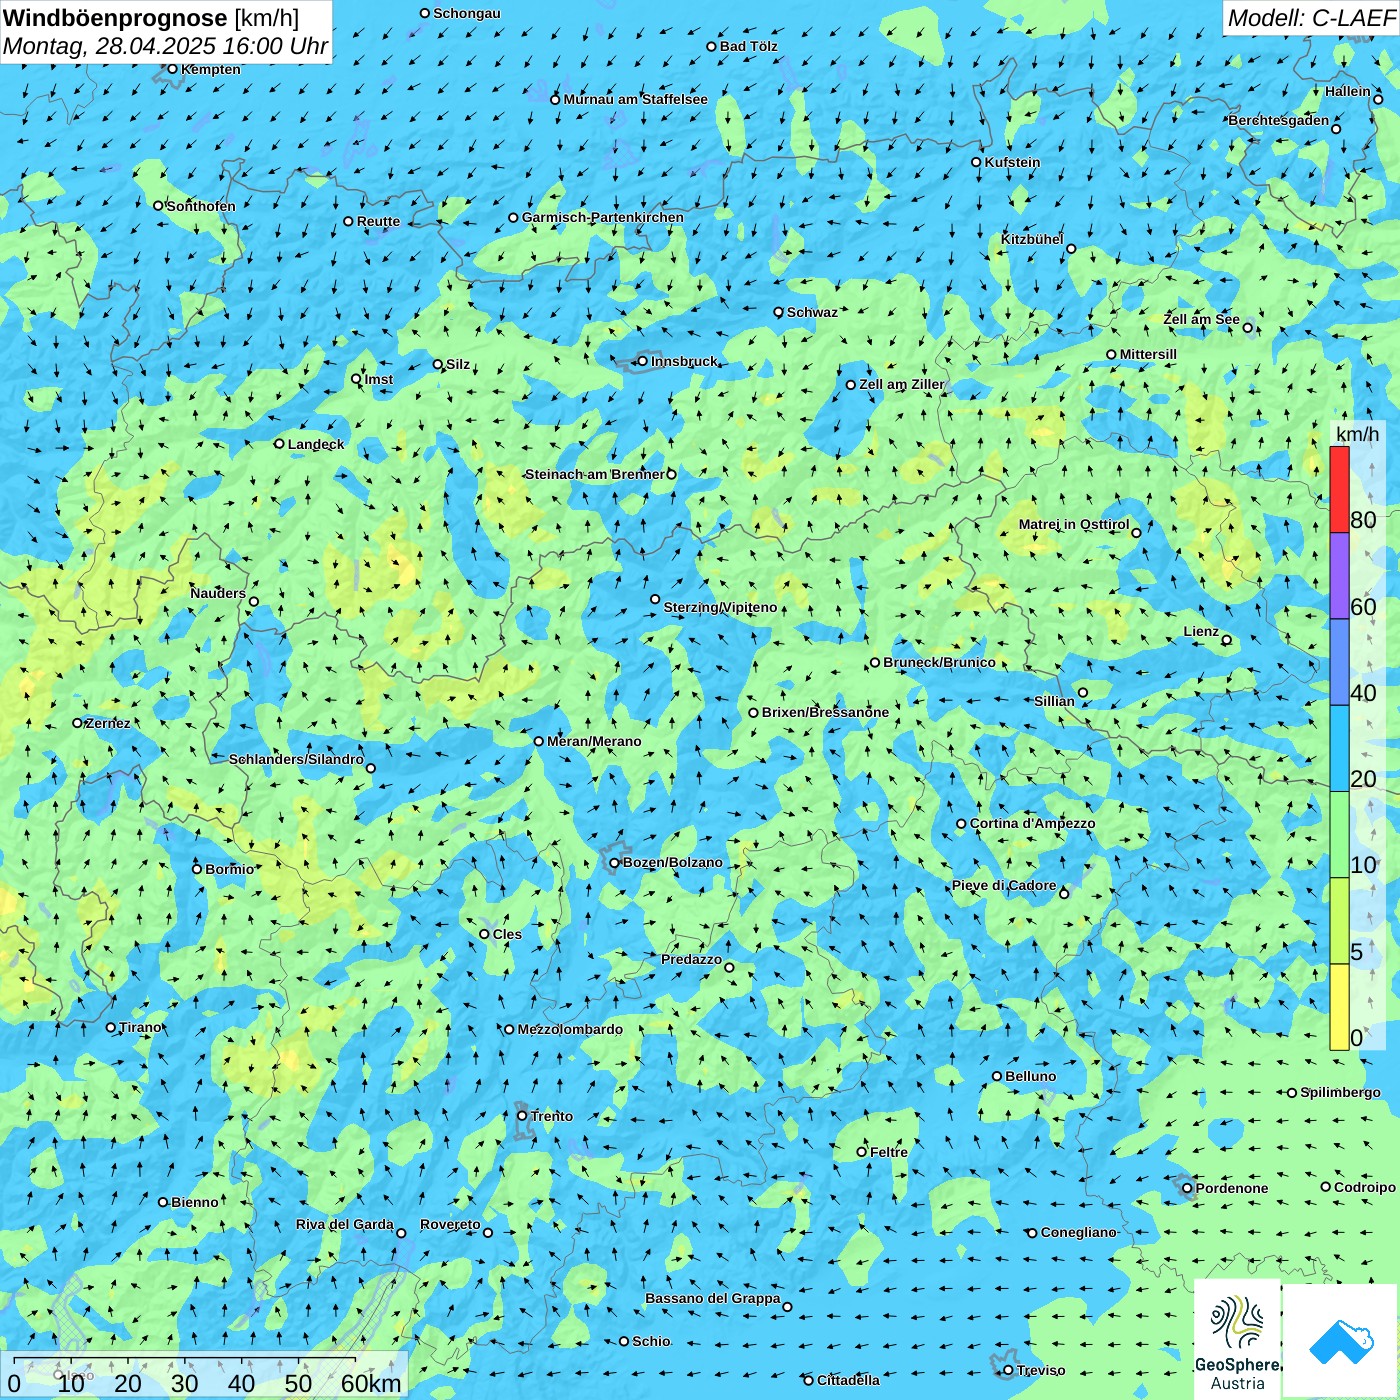
Task: Click the Sillian label
Action: click(x=1054, y=701)
